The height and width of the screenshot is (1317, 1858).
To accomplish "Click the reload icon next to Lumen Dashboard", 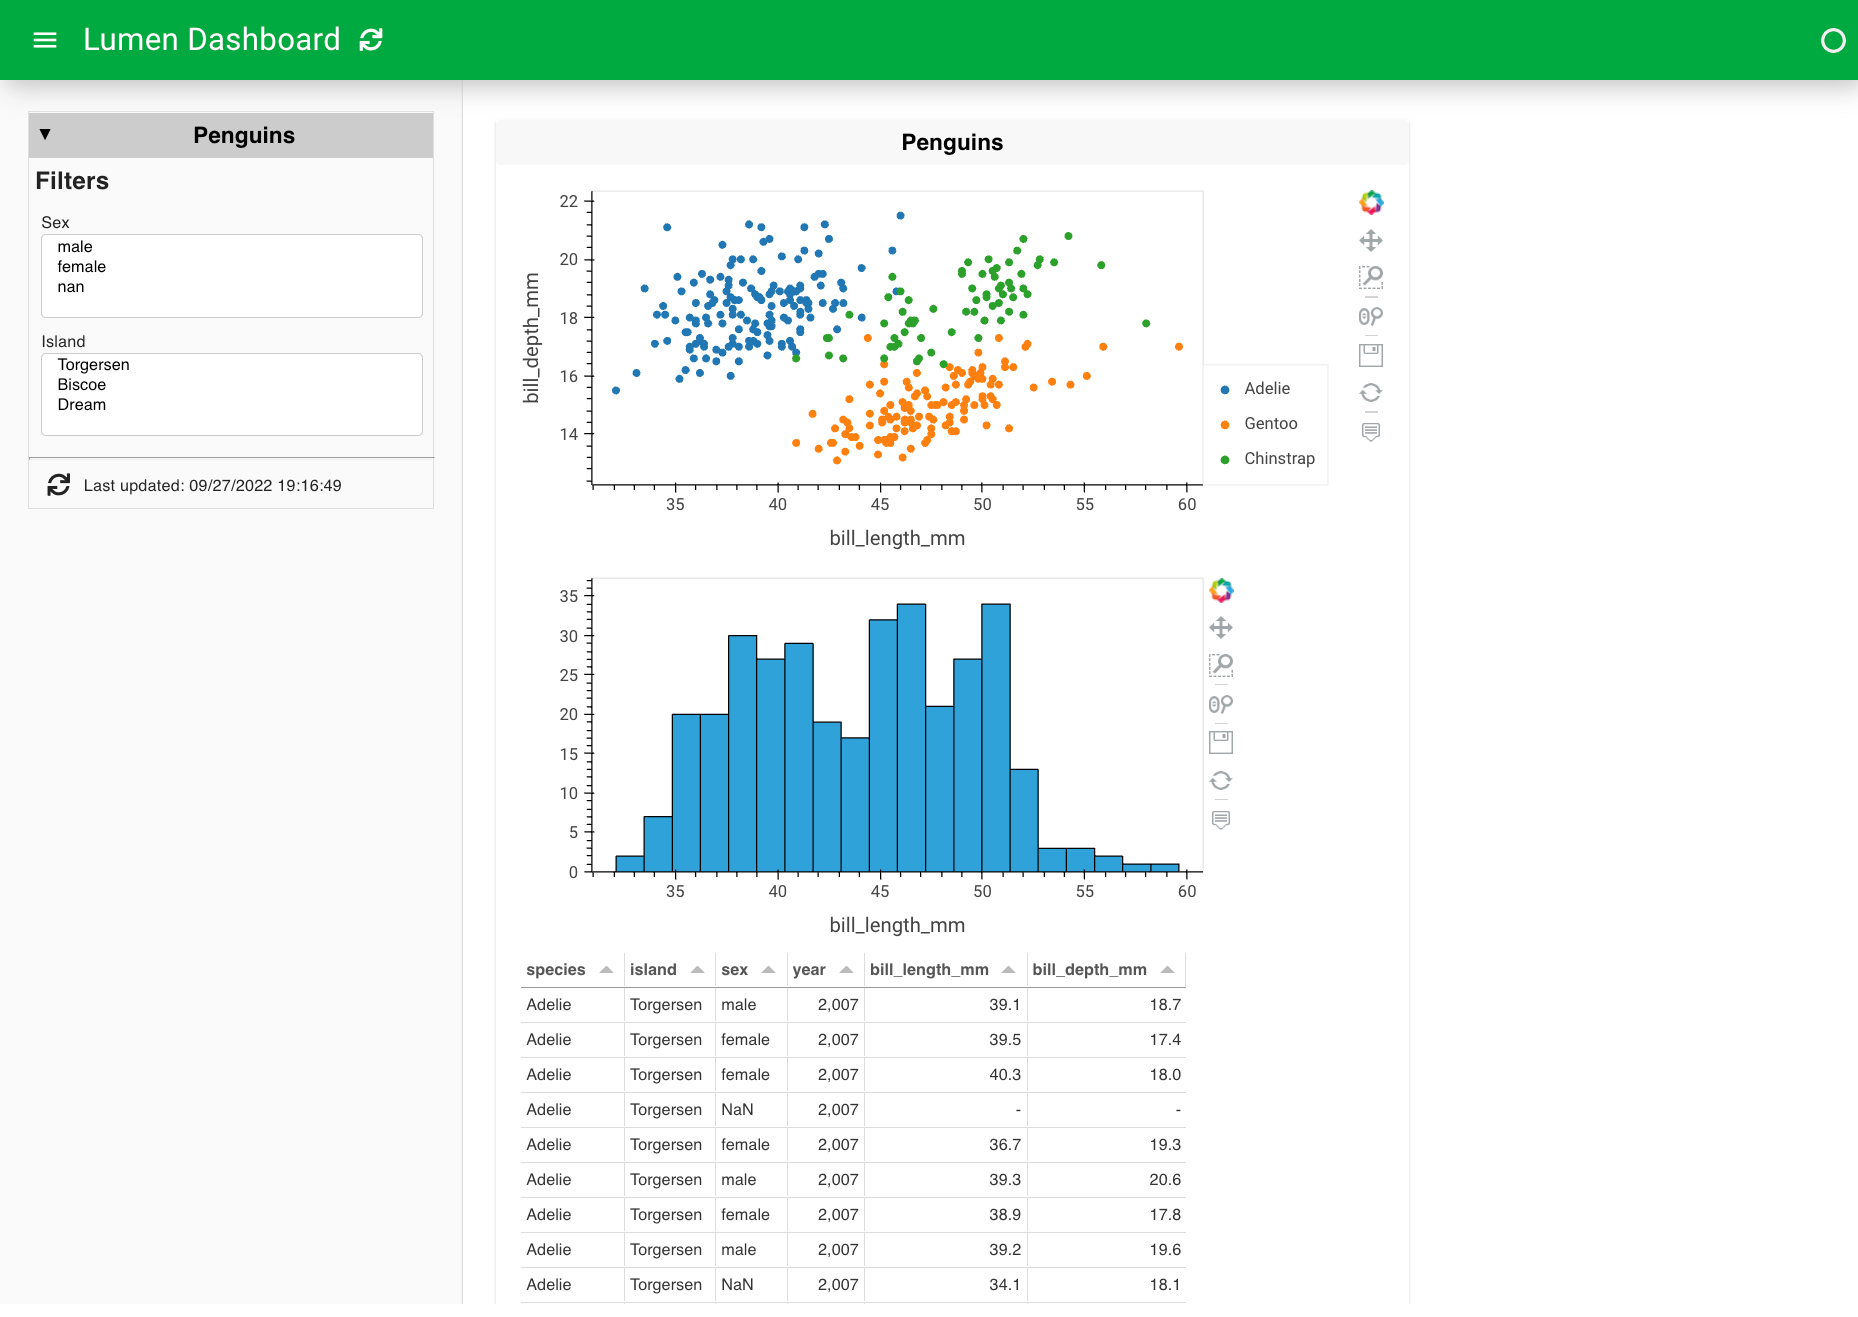I will 371,40.
